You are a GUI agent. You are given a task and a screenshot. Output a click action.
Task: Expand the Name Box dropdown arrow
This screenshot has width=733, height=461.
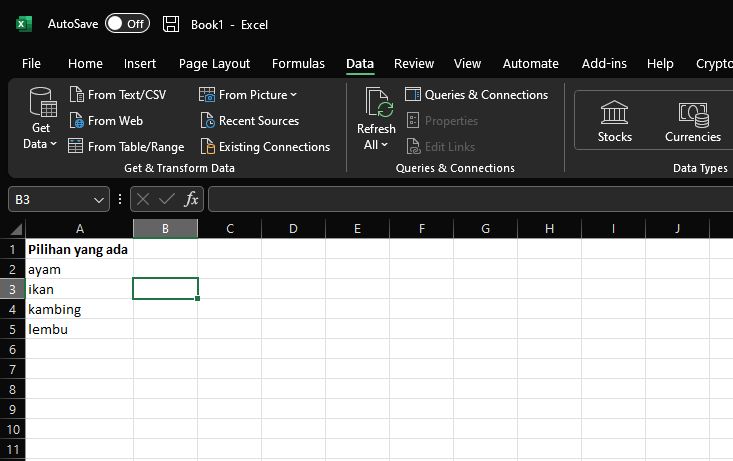pos(99,200)
